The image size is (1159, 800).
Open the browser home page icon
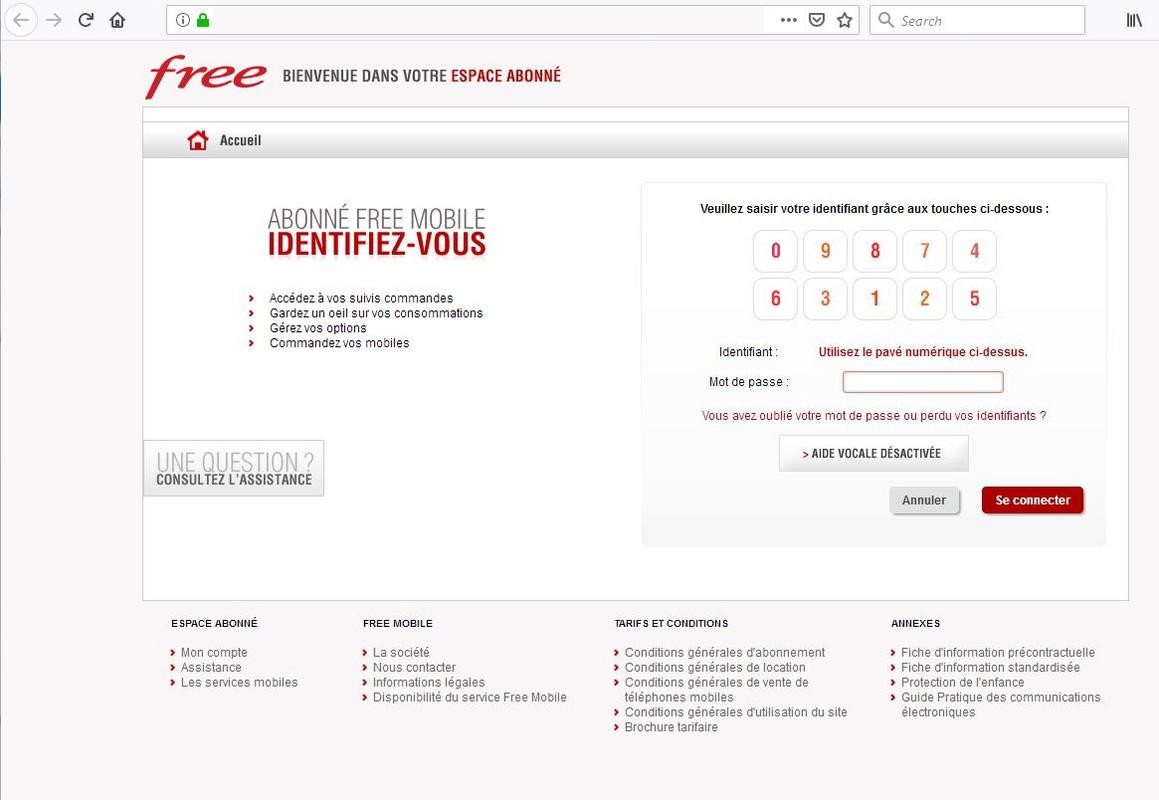click(x=118, y=20)
